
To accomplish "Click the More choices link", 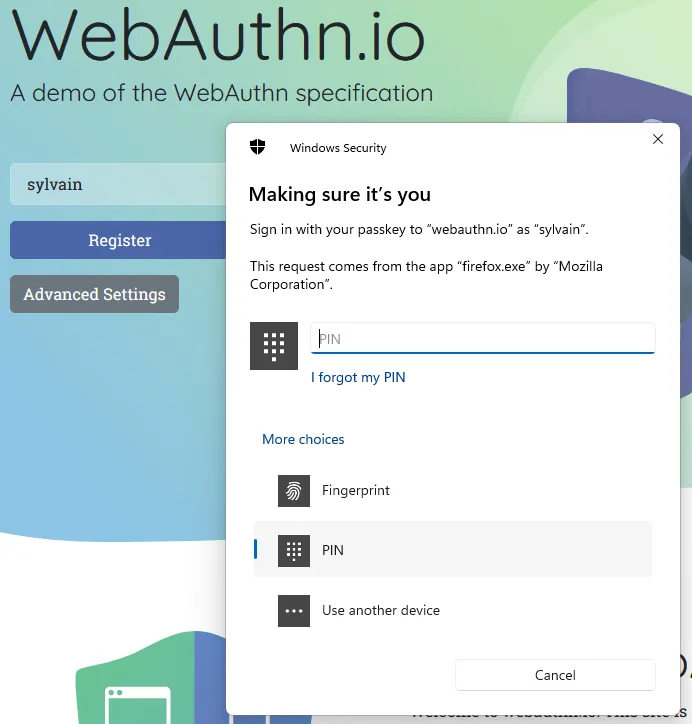I will tap(303, 439).
